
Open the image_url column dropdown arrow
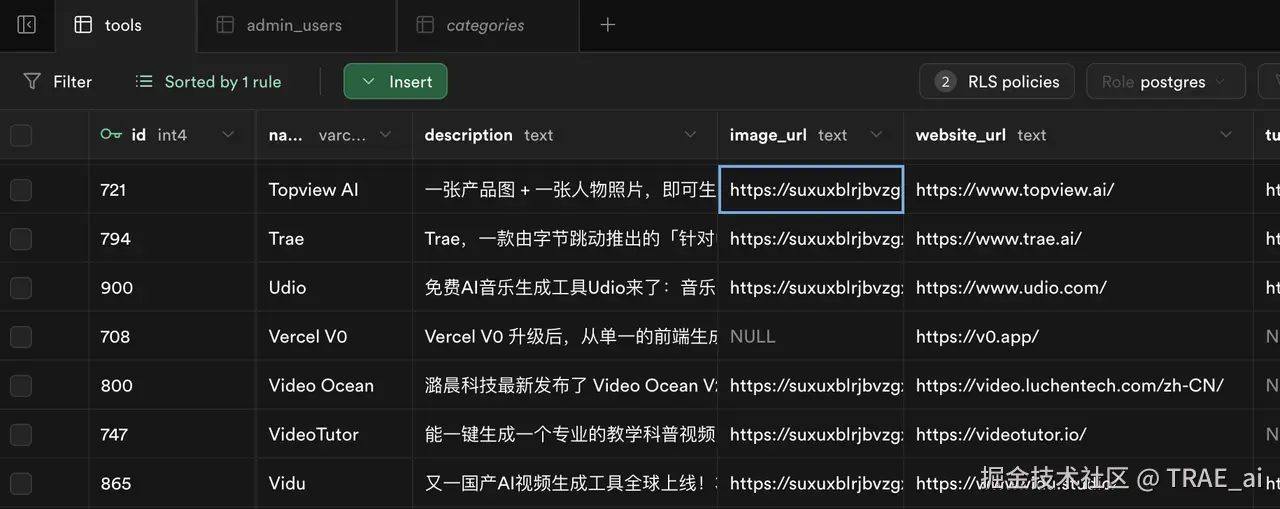pos(877,135)
